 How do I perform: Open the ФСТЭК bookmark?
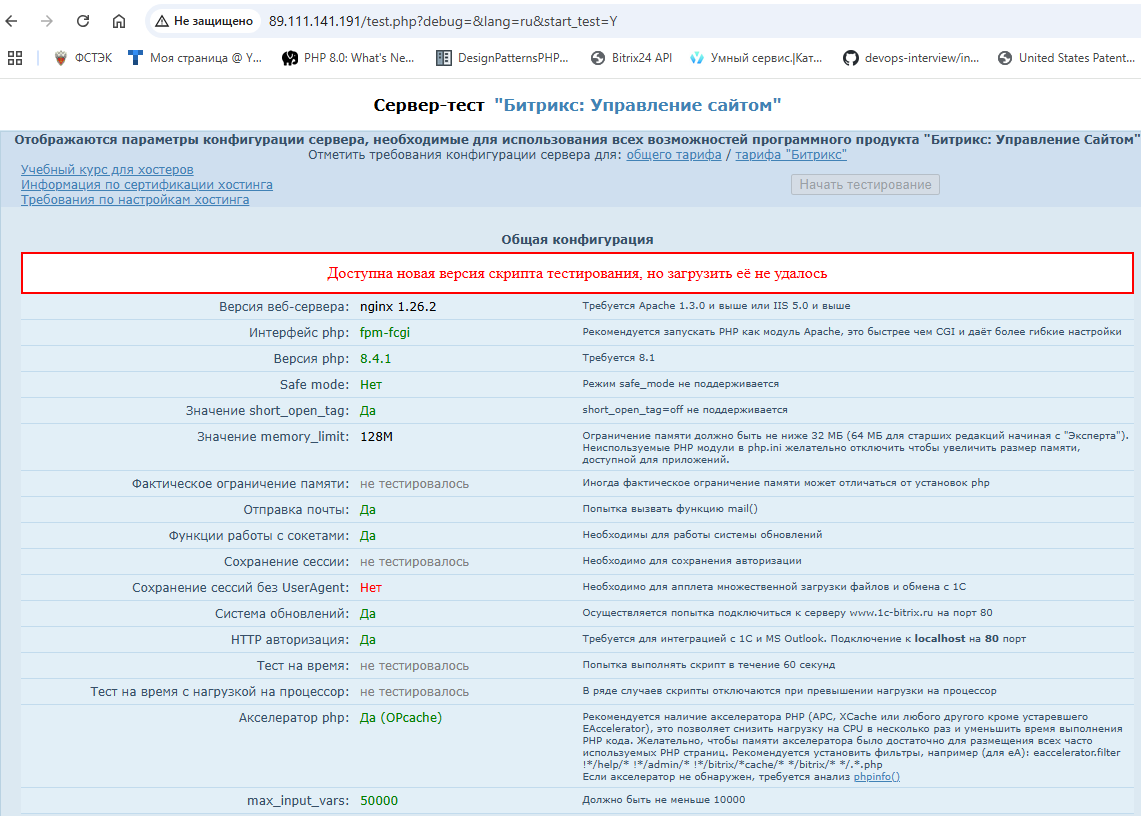pyautogui.click(x=83, y=58)
